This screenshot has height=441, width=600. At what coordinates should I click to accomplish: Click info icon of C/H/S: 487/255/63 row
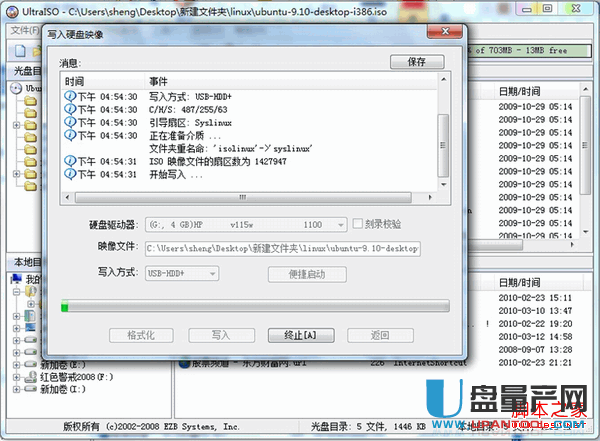pyautogui.click(x=70, y=109)
